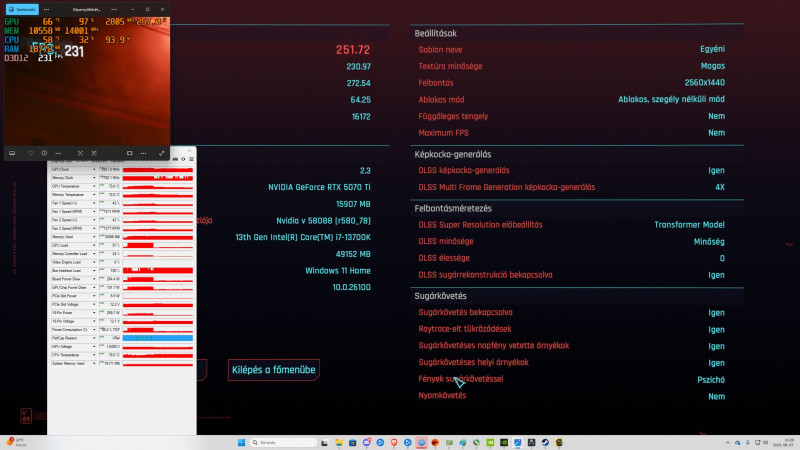The height and width of the screenshot is (450, 800).
Task: Open the Windows Start menu
Action: click(x=241, y=442)
